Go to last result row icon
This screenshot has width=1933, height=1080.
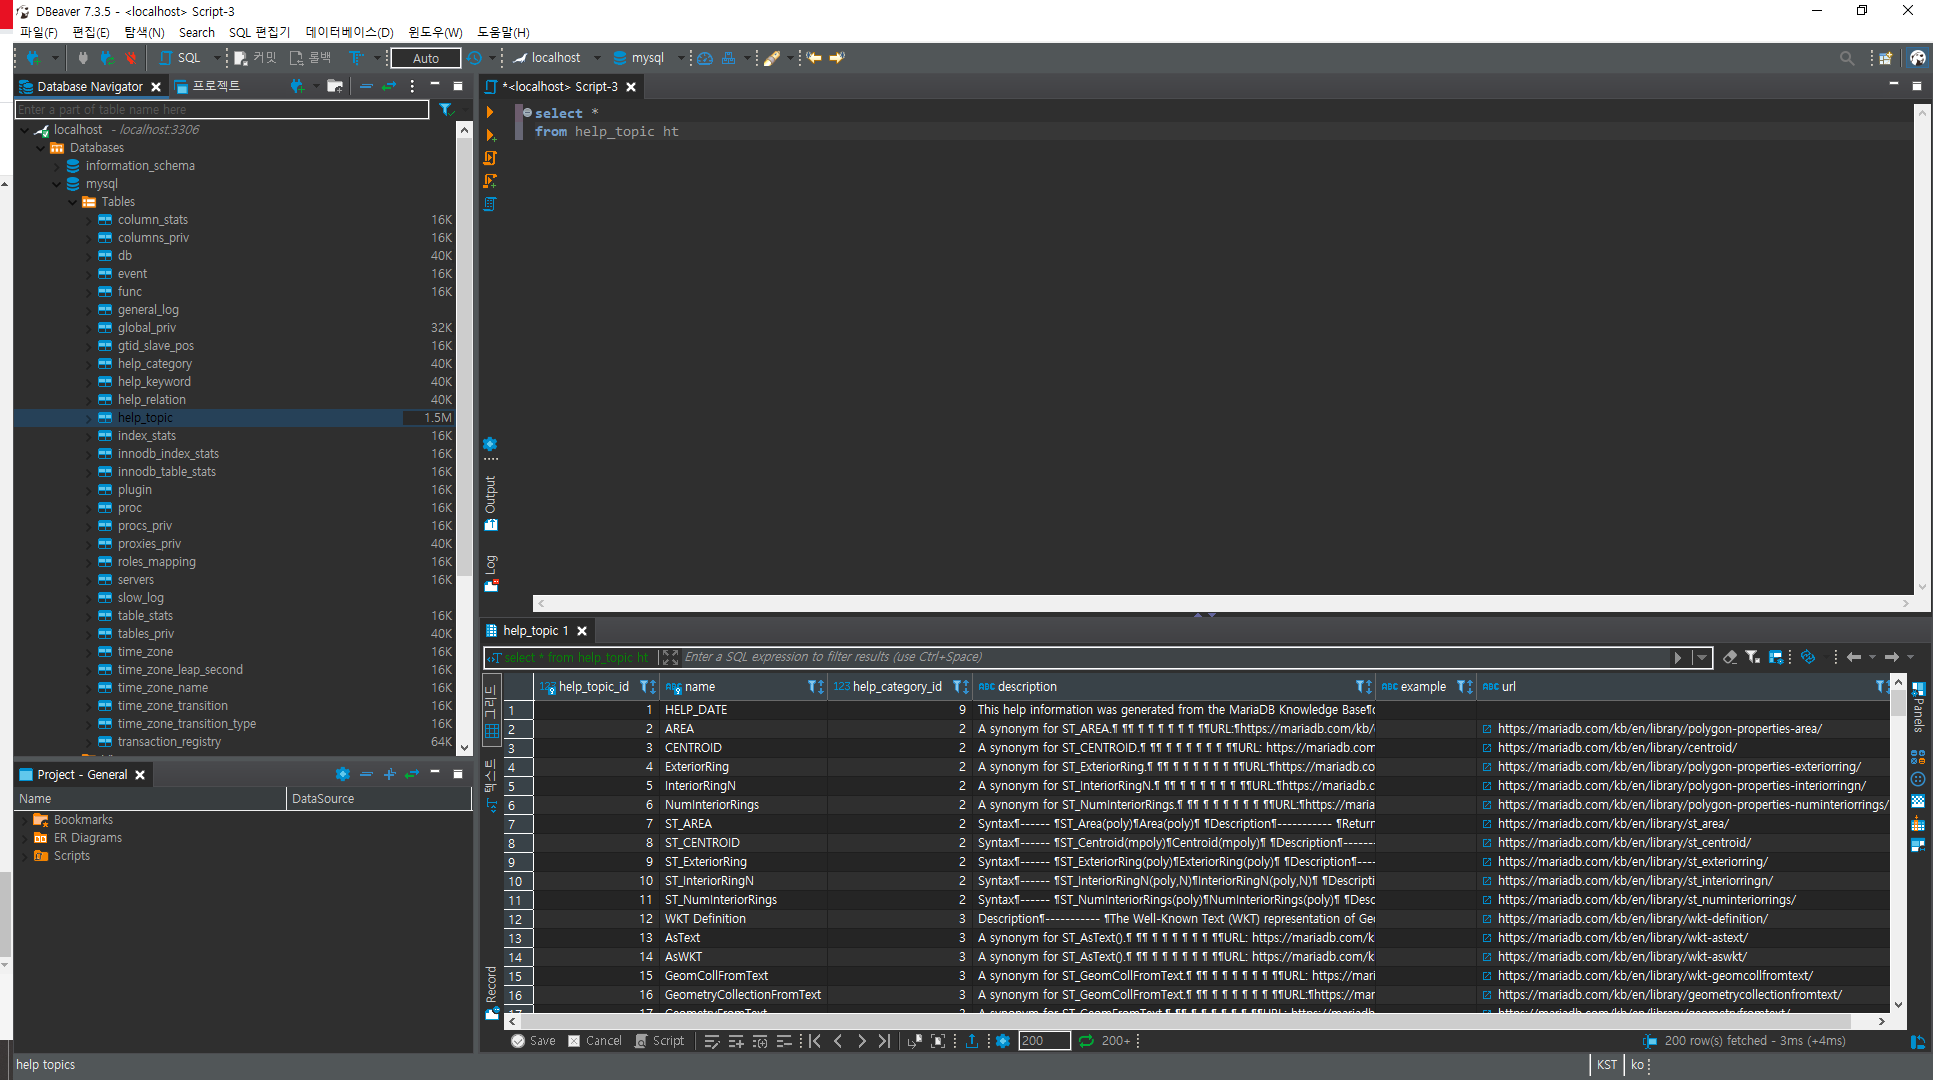pyautogui.click(x=884, y=1041)
